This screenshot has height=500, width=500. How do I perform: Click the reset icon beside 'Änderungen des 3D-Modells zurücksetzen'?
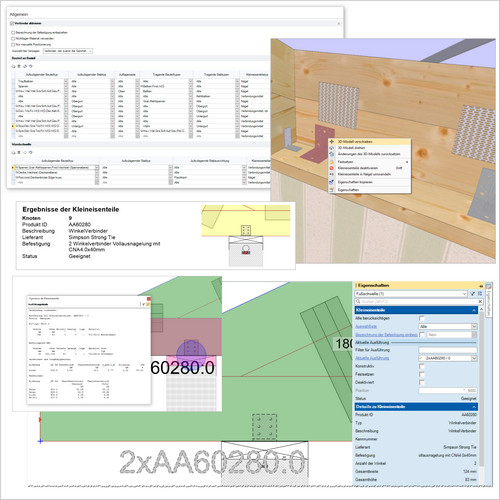[332, 154]
